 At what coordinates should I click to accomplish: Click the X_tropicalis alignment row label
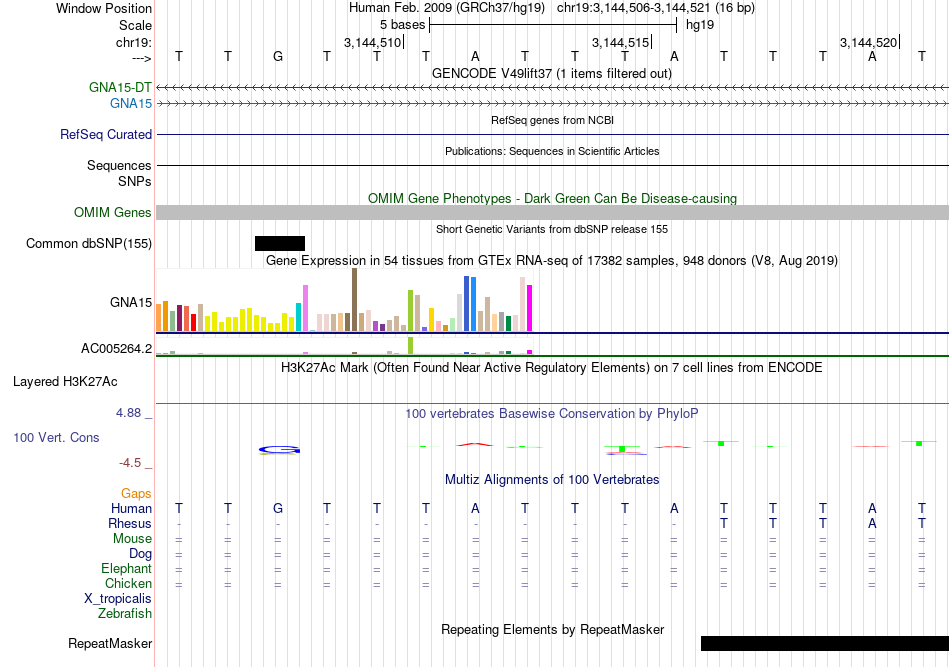pos(118,599)
